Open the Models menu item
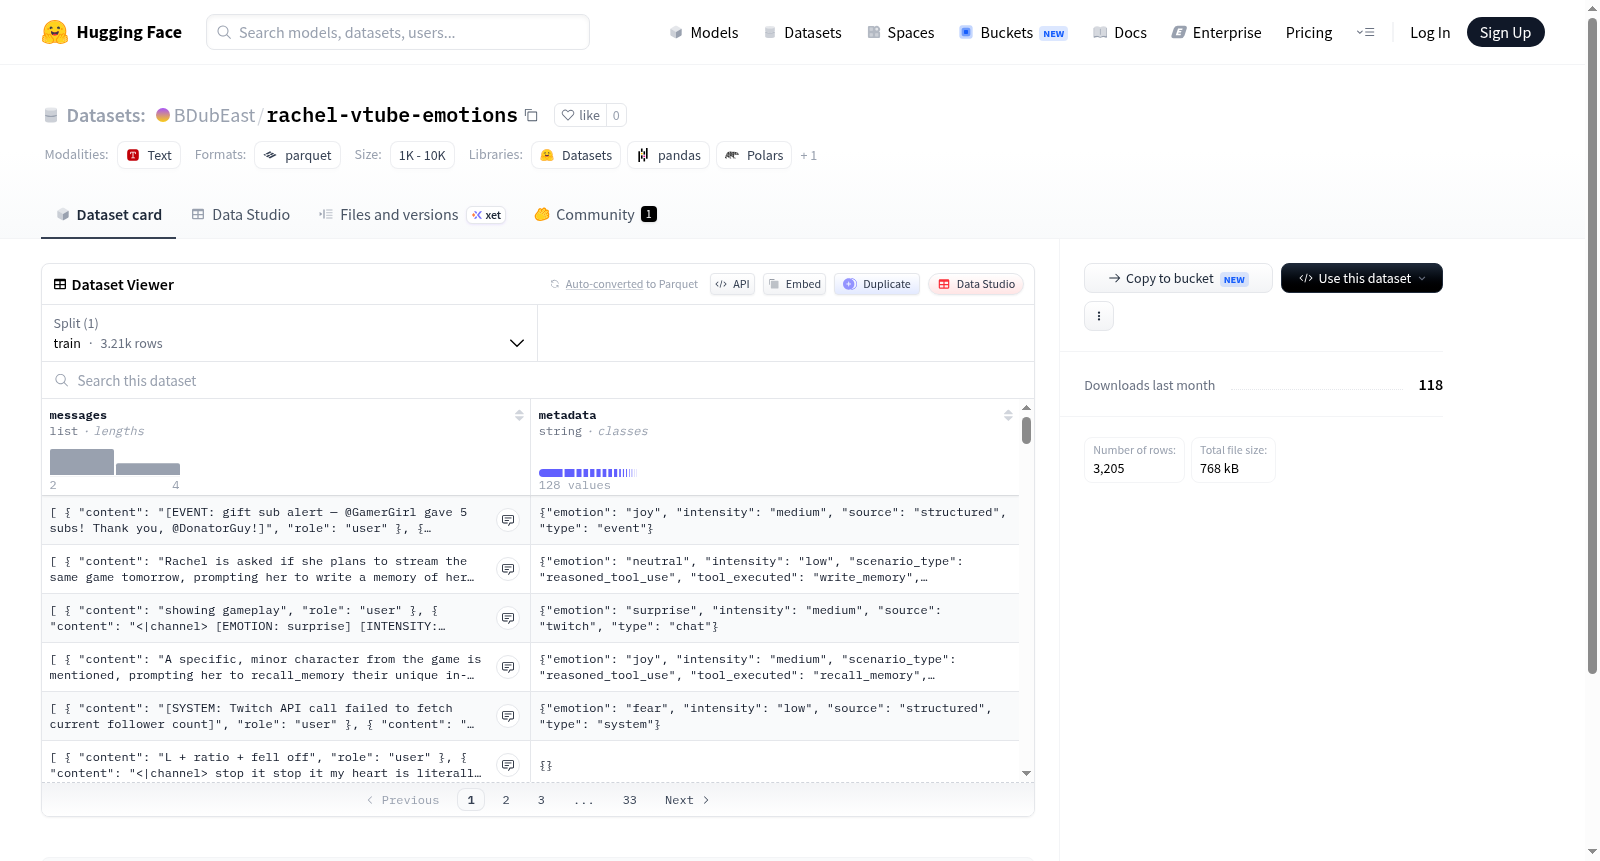This screenshot has width=1600, height=861. 704,32
